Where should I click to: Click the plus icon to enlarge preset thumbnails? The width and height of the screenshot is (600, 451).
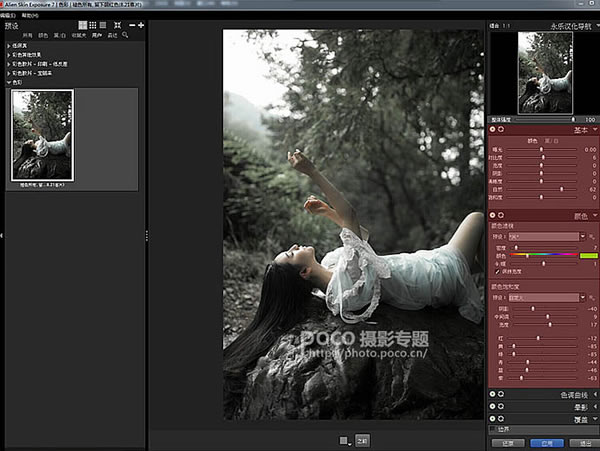[141, 25]
